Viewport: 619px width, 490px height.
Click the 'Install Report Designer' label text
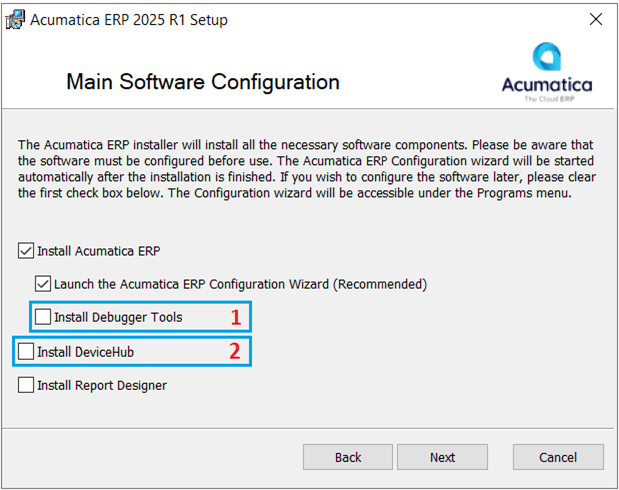102,385
